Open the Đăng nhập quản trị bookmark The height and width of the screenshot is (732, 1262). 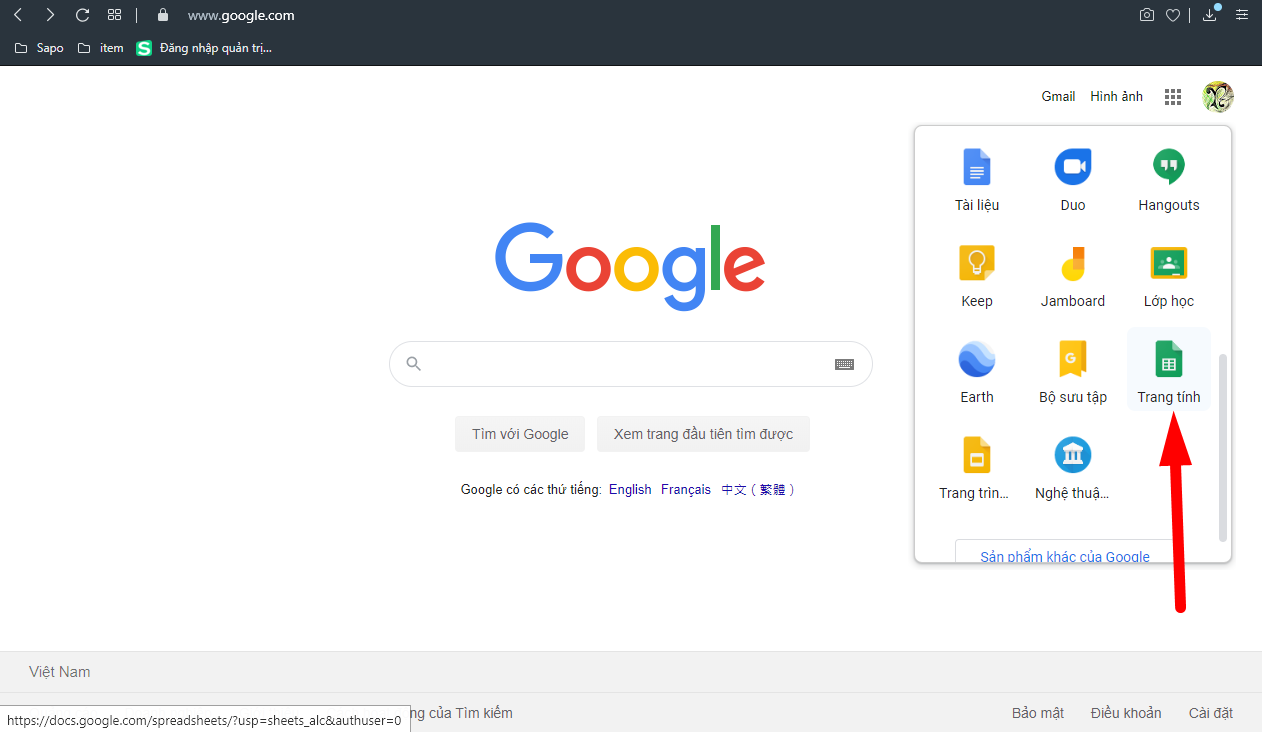coord(204,48)
